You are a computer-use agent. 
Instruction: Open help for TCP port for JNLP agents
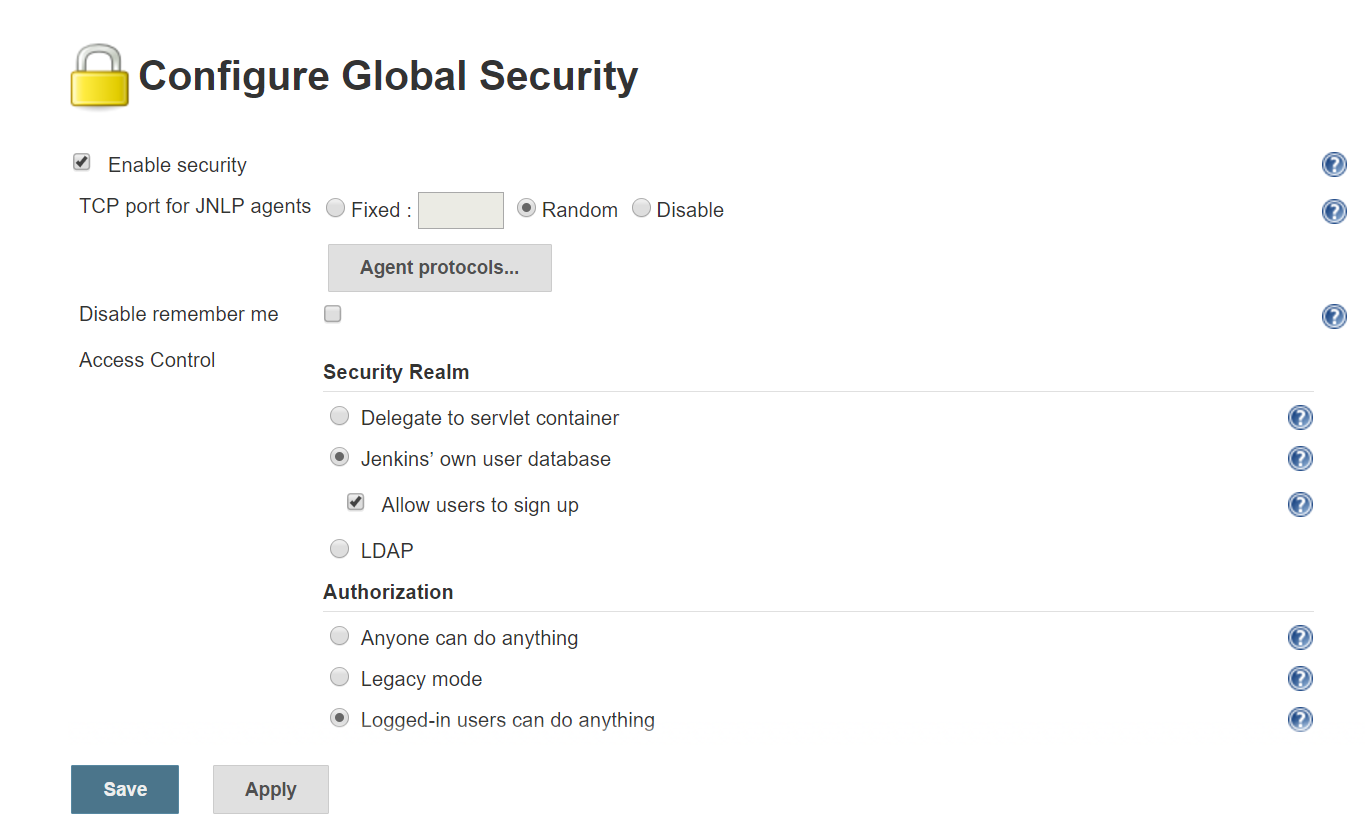[x=1334, y=211]
